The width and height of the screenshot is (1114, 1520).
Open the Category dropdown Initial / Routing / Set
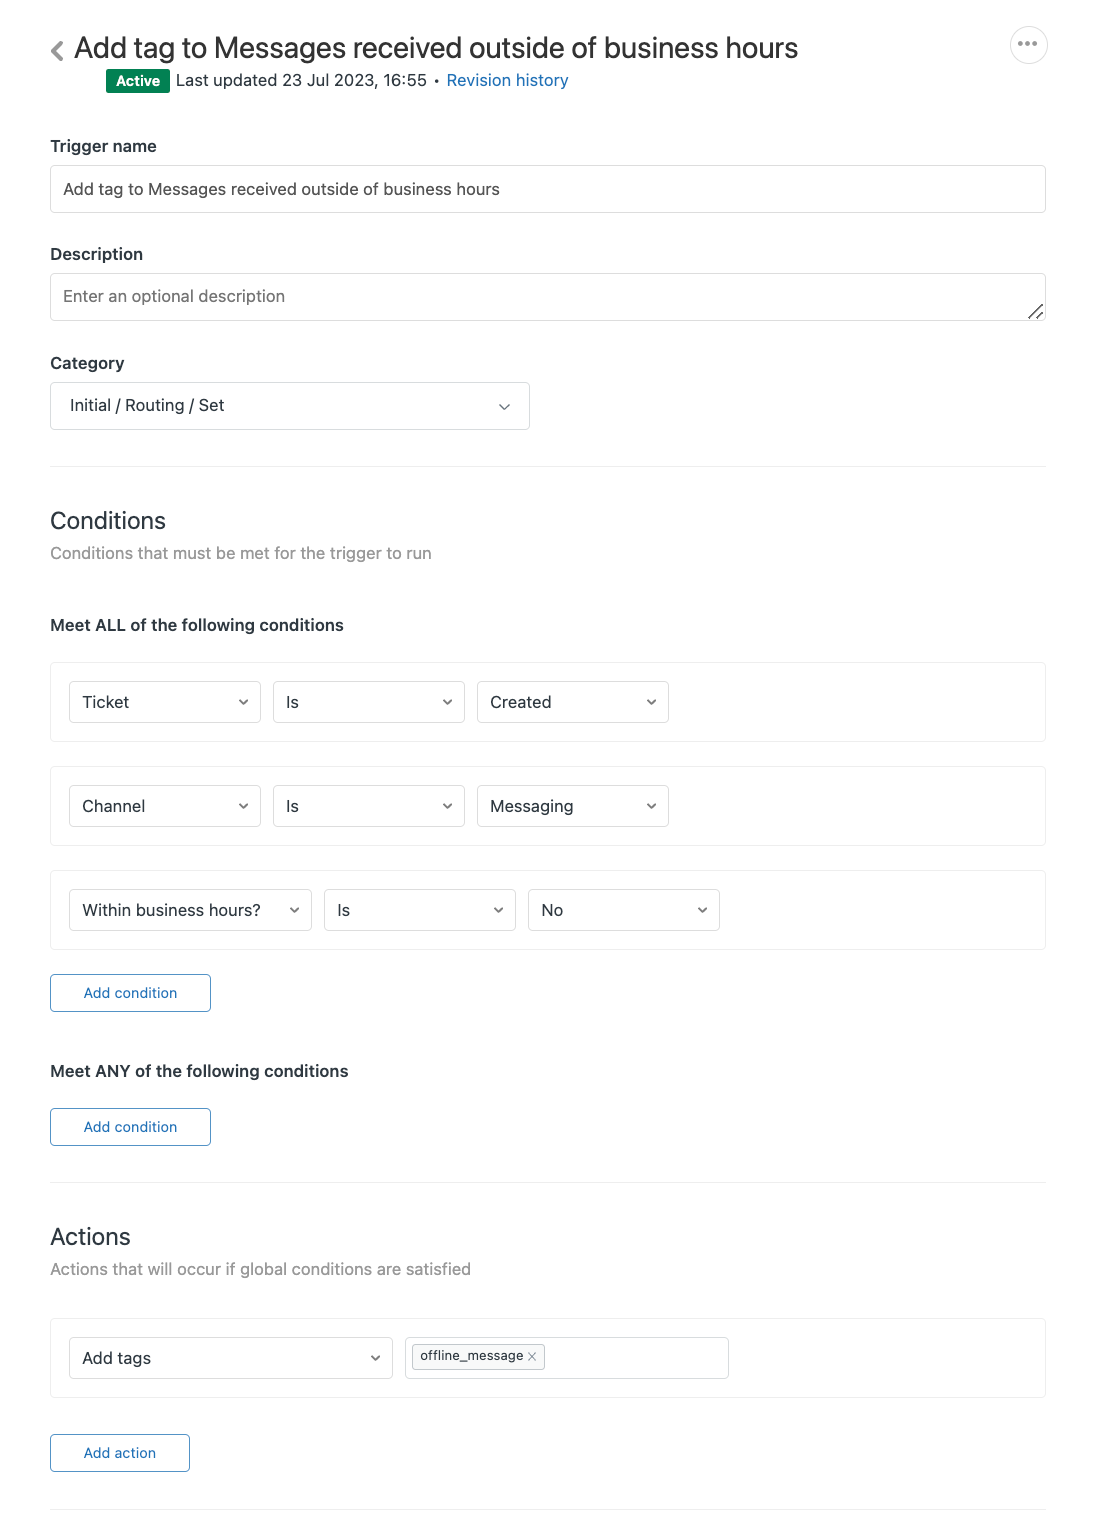click(x=290, y=406)
